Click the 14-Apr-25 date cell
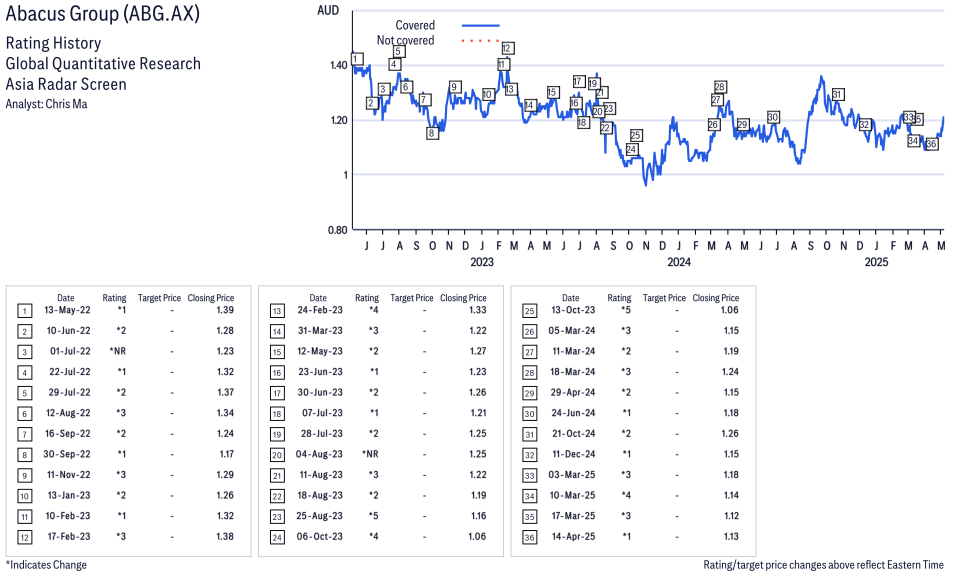This screenshot has width=955, height=571. pos(573,536)
